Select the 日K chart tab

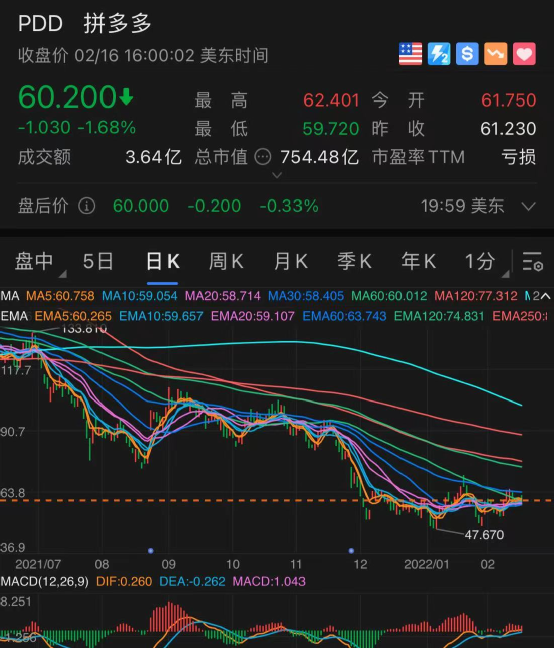[163, 261]
